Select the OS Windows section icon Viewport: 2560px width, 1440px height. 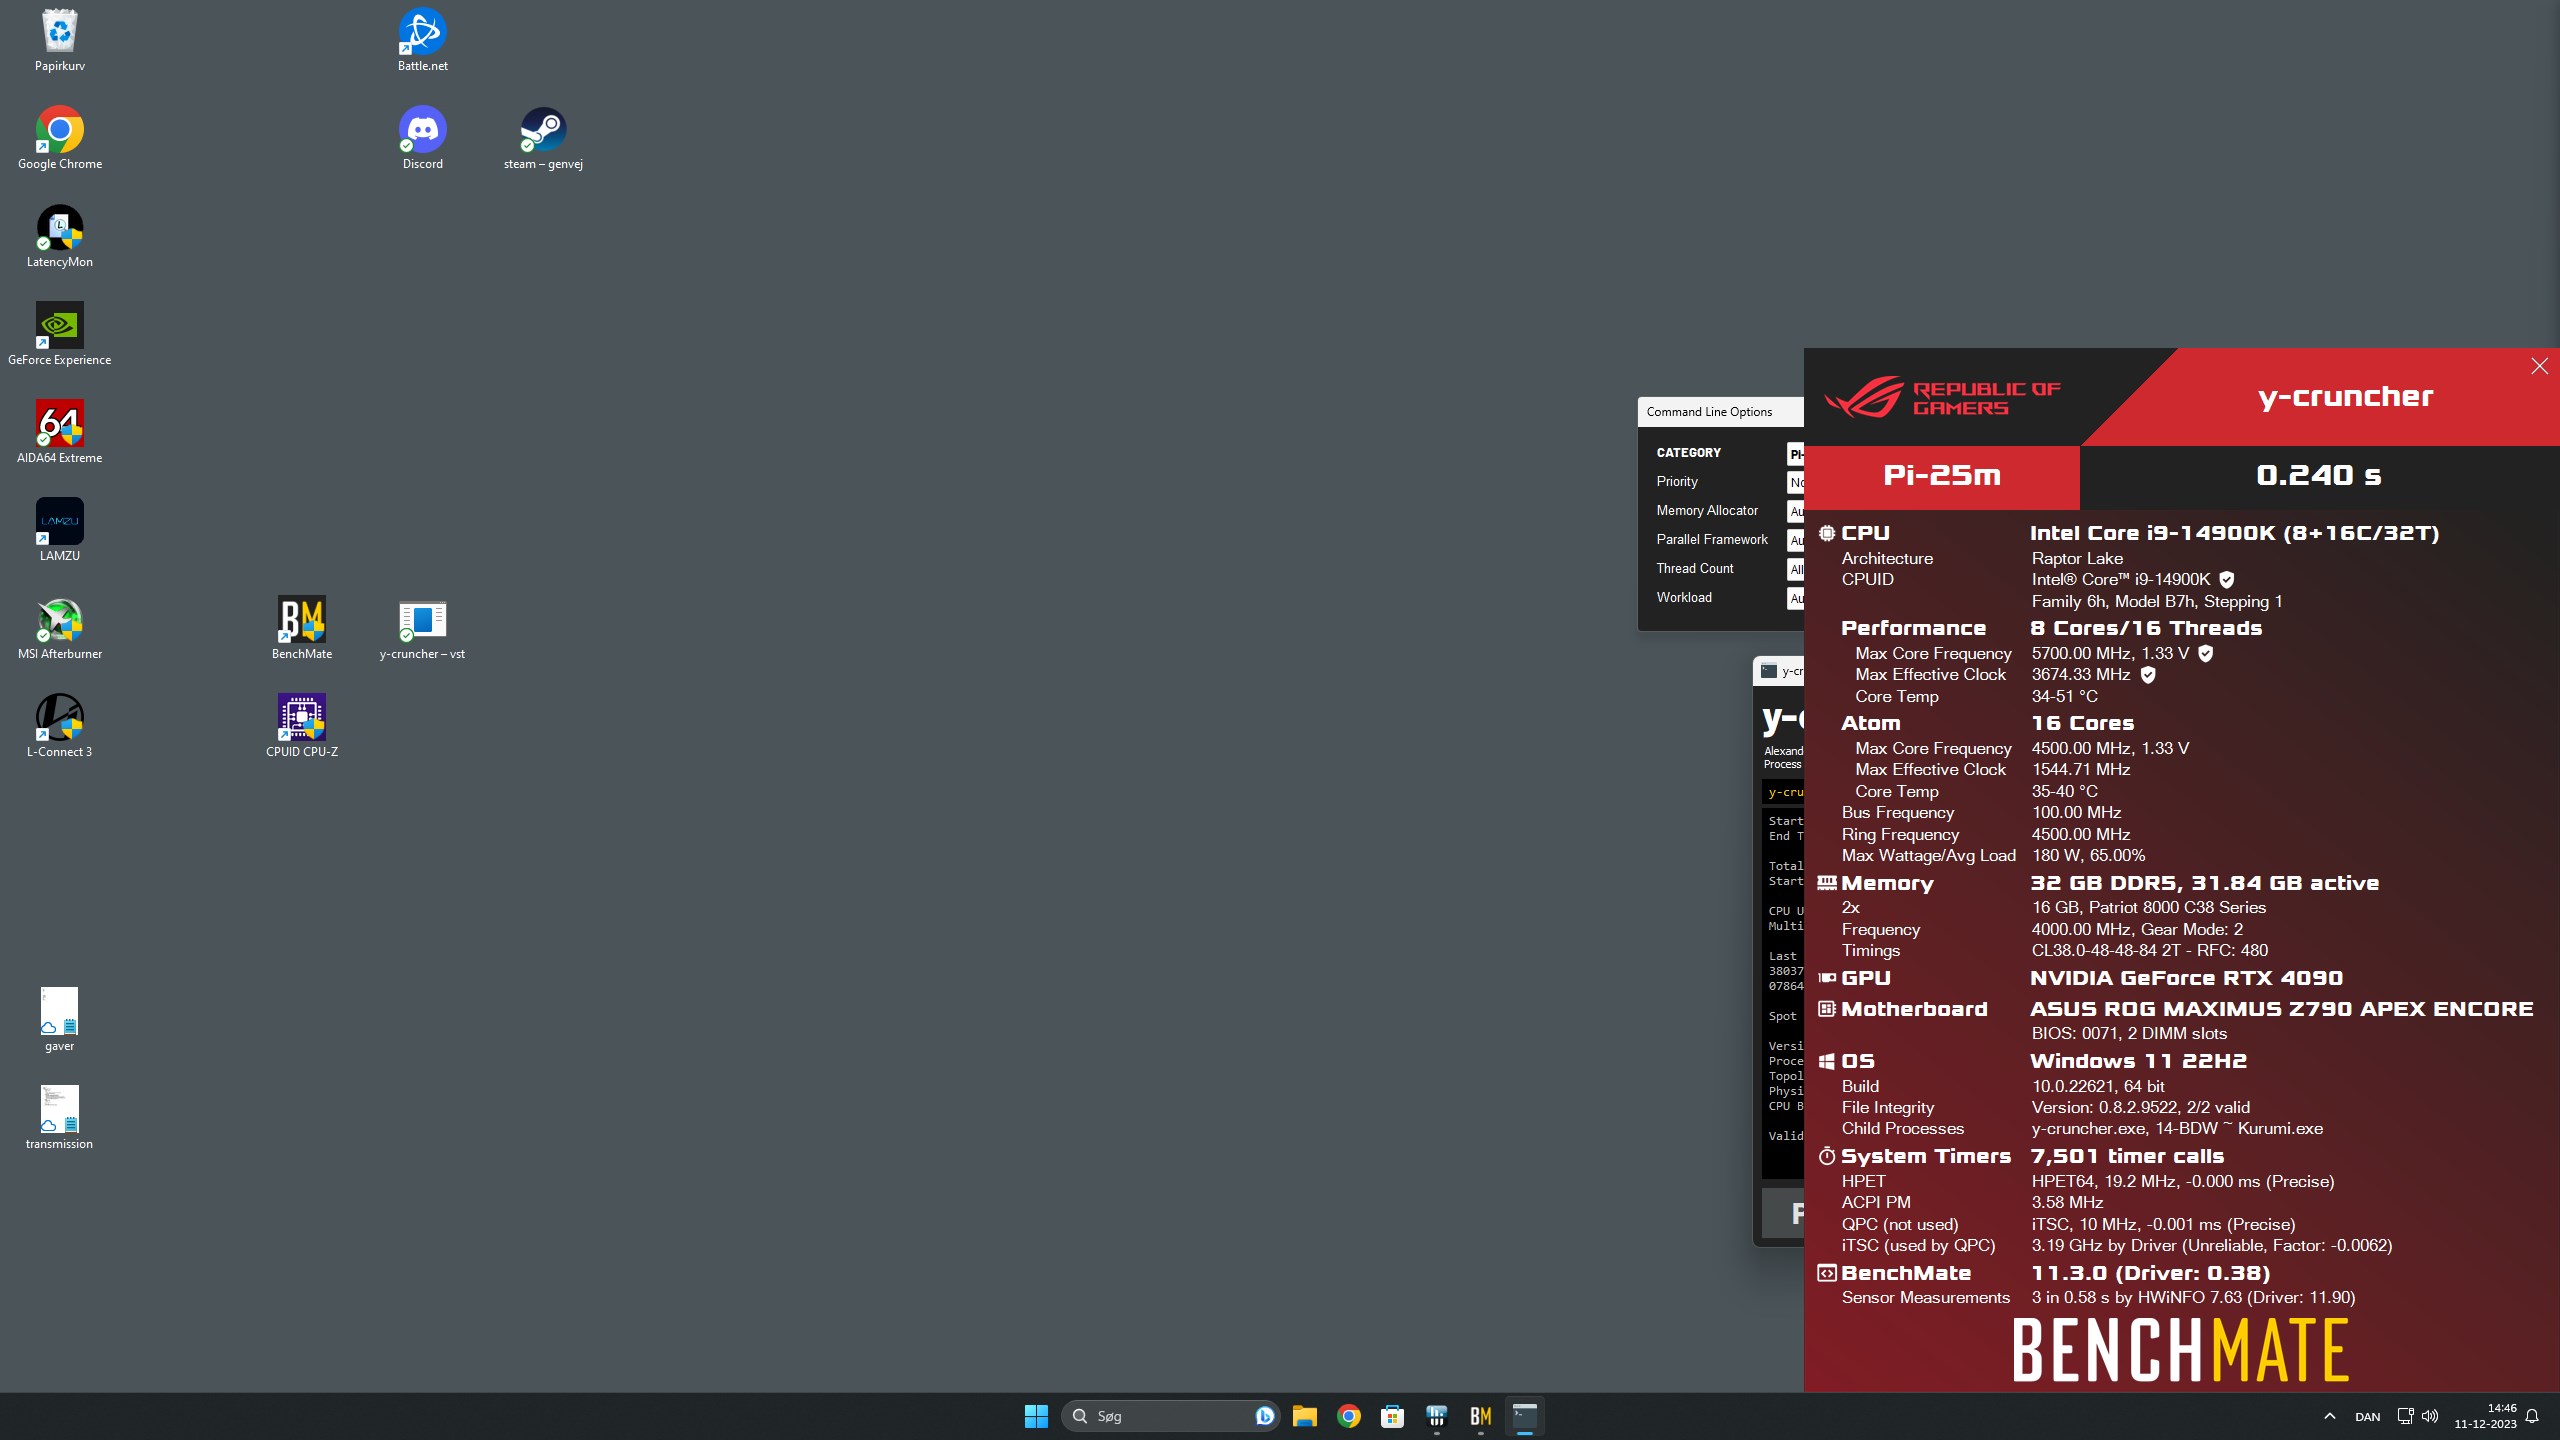tap(1827, 1061)
